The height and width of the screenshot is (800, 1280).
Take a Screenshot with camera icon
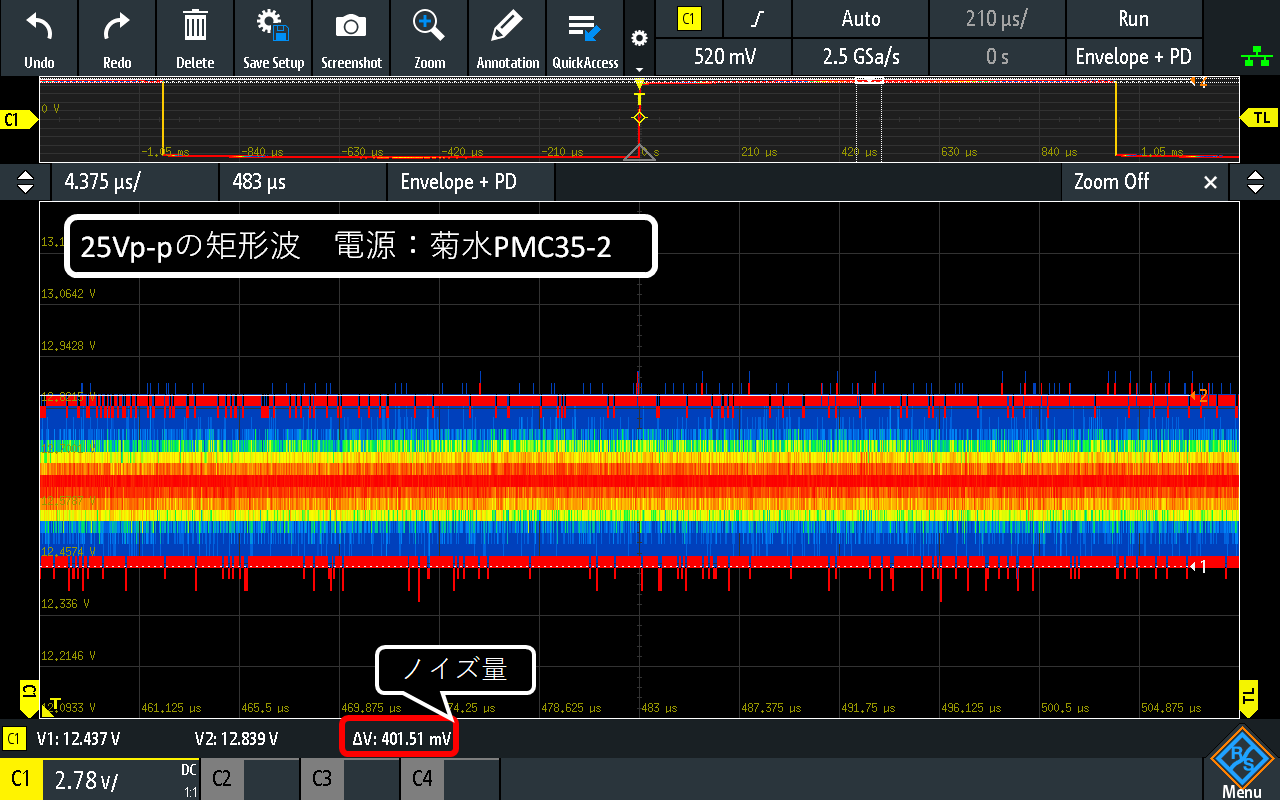(351, 38)
